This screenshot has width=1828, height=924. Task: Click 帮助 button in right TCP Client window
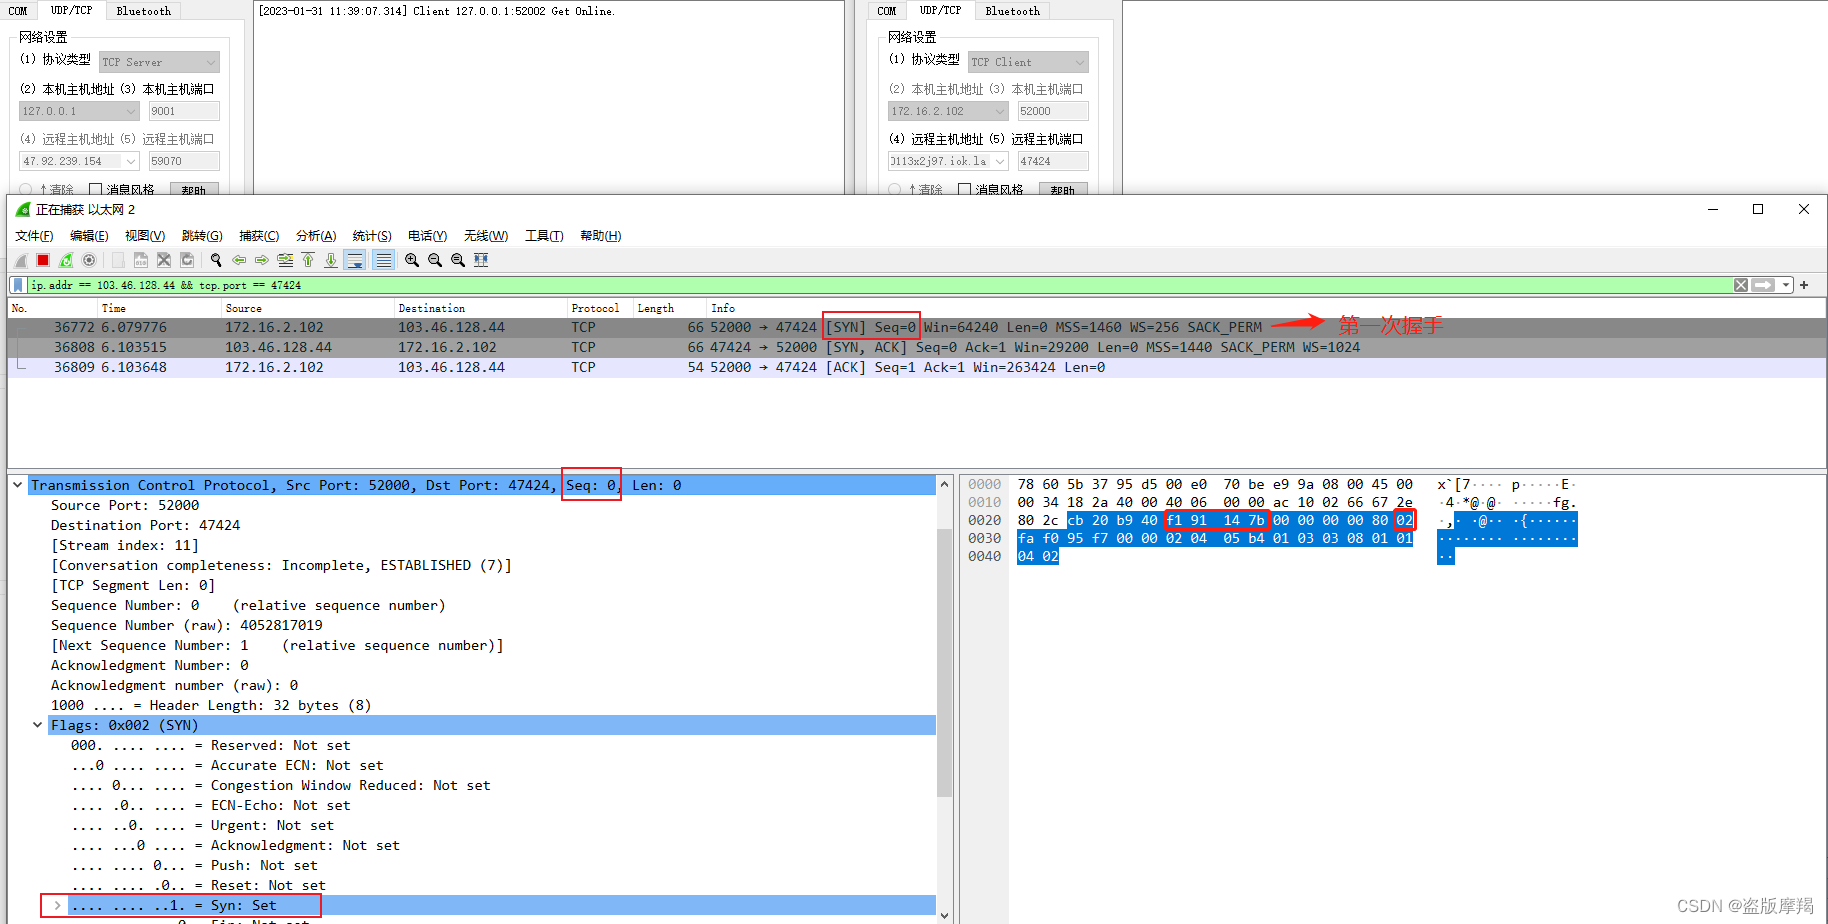pos(1063,189)
